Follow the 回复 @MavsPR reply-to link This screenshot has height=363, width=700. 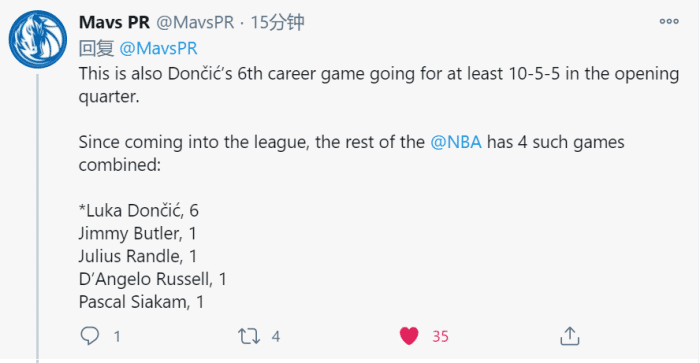[158, 48]
